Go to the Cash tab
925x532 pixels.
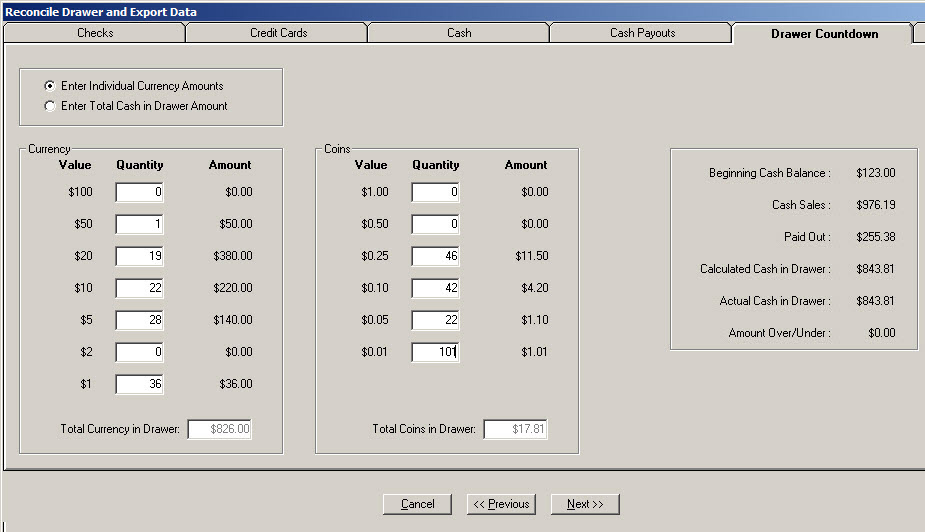[459, 33]
